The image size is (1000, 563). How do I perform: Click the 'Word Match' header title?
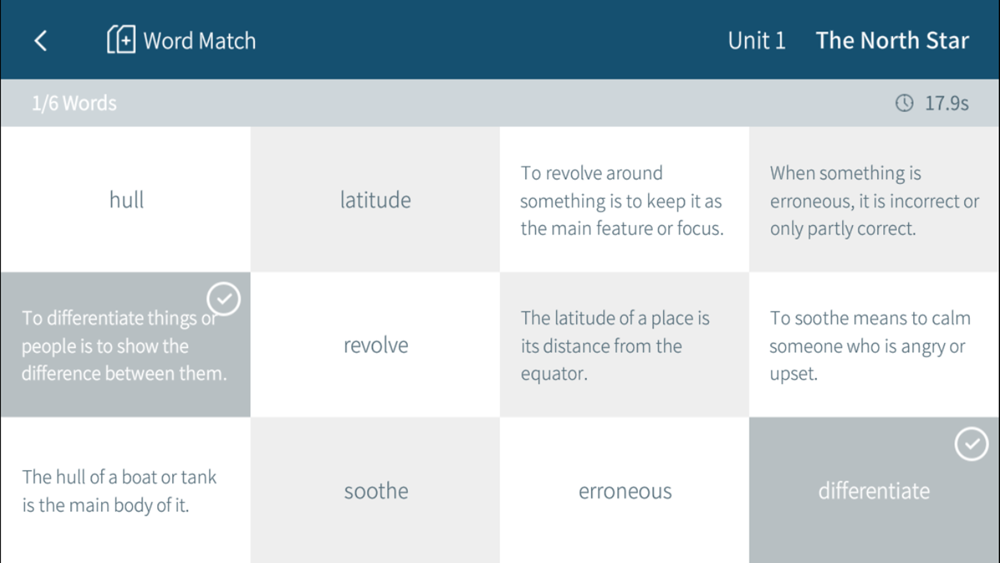200,41
